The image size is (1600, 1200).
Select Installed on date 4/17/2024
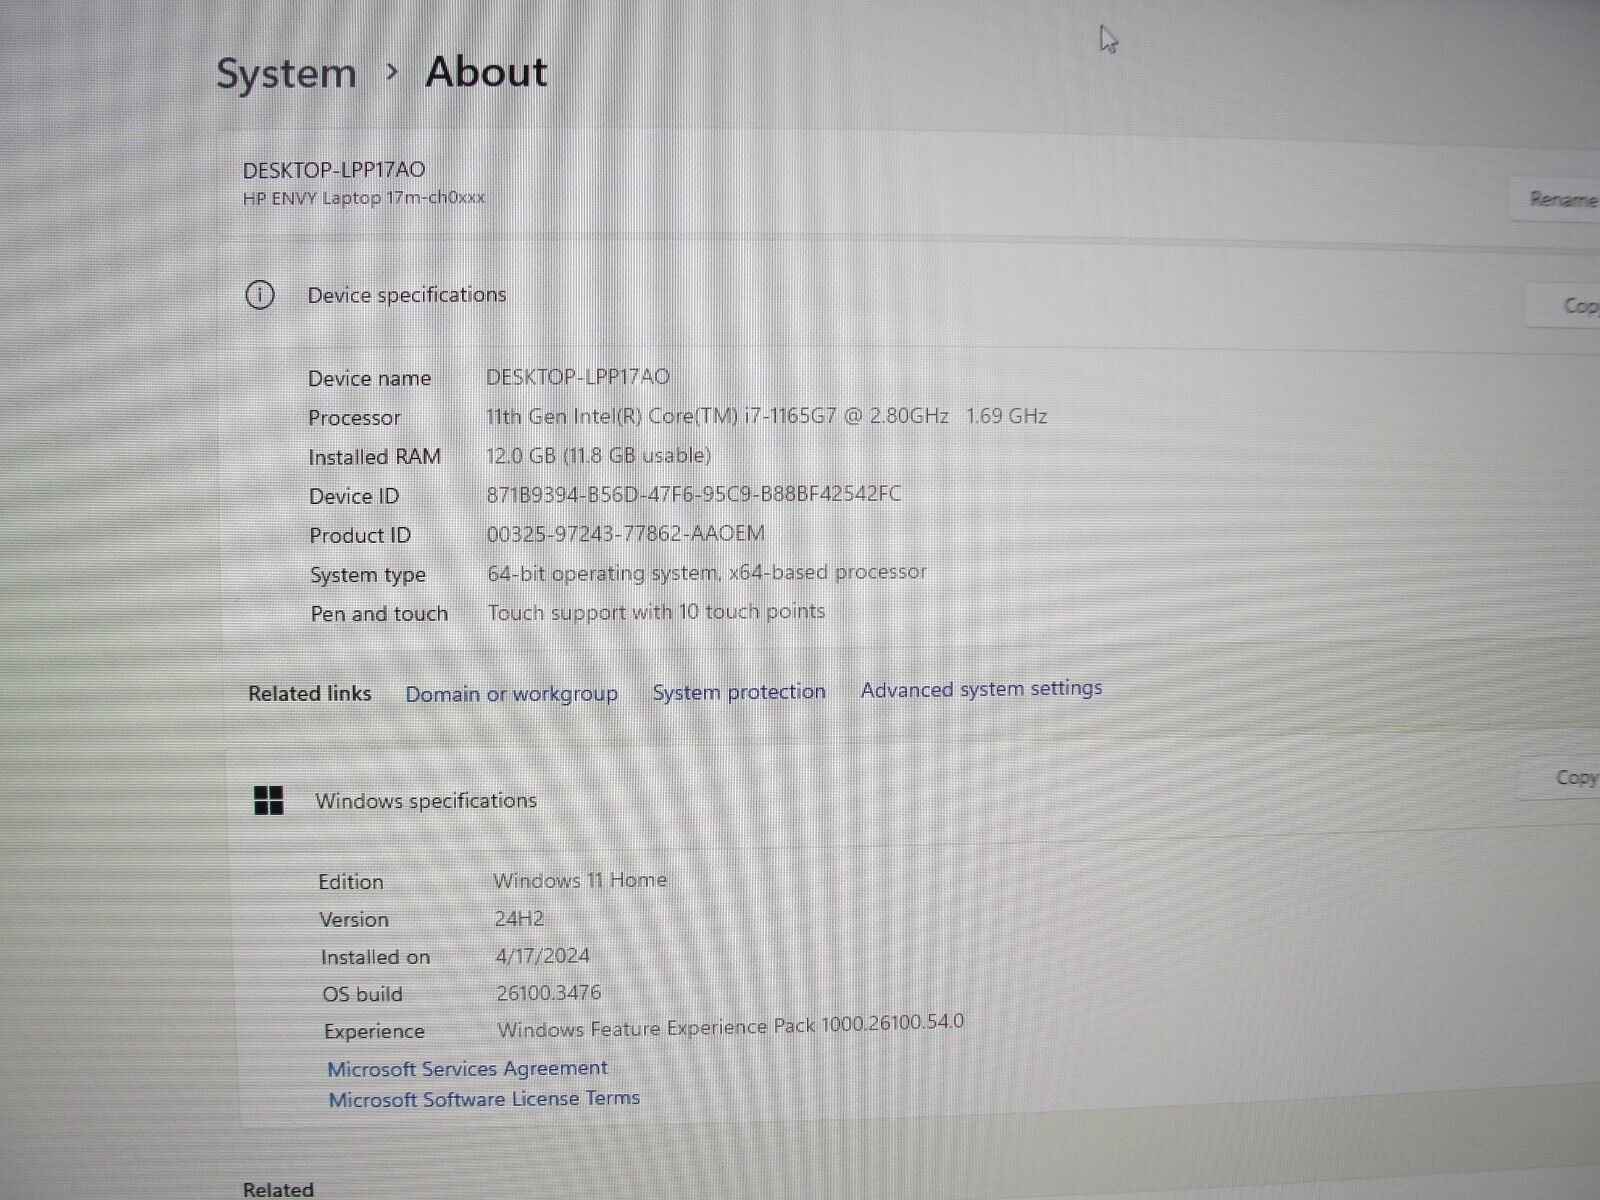click(542, 956)
